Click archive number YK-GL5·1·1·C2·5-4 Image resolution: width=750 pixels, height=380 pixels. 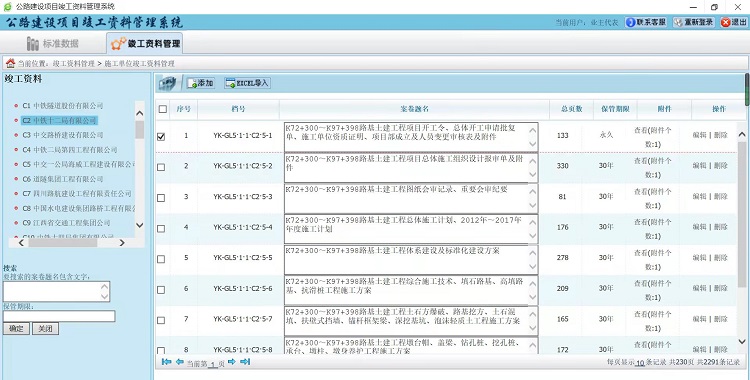(x=243, y=227)
